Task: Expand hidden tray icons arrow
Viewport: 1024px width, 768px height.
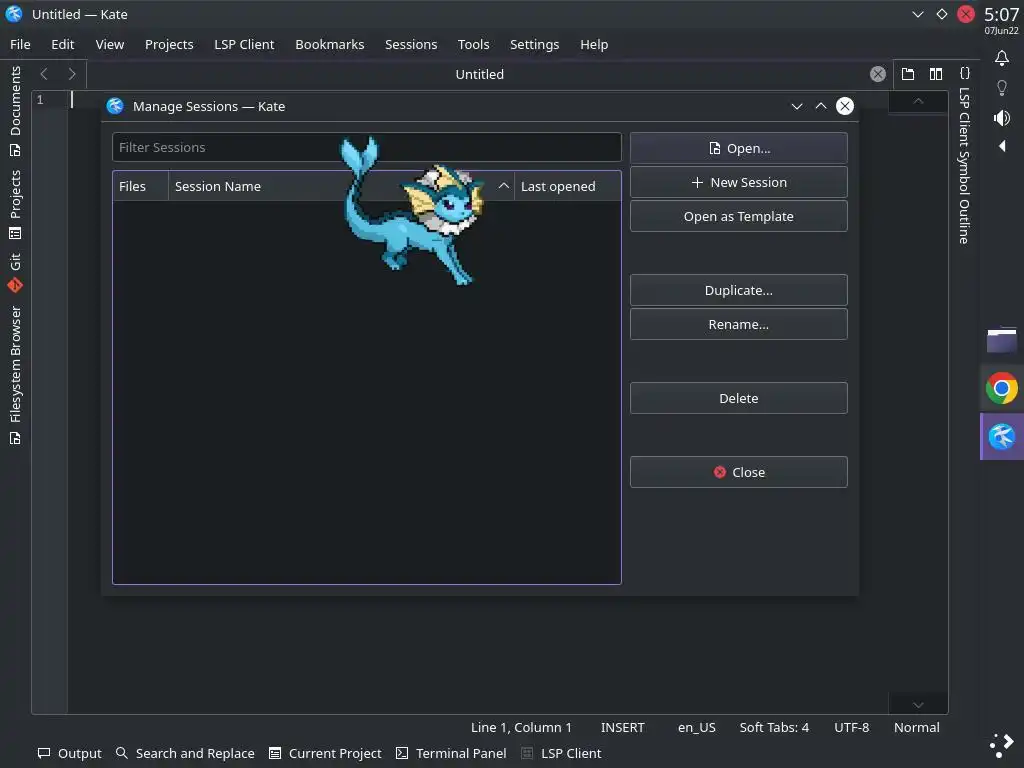Action: click(1002, 146)
